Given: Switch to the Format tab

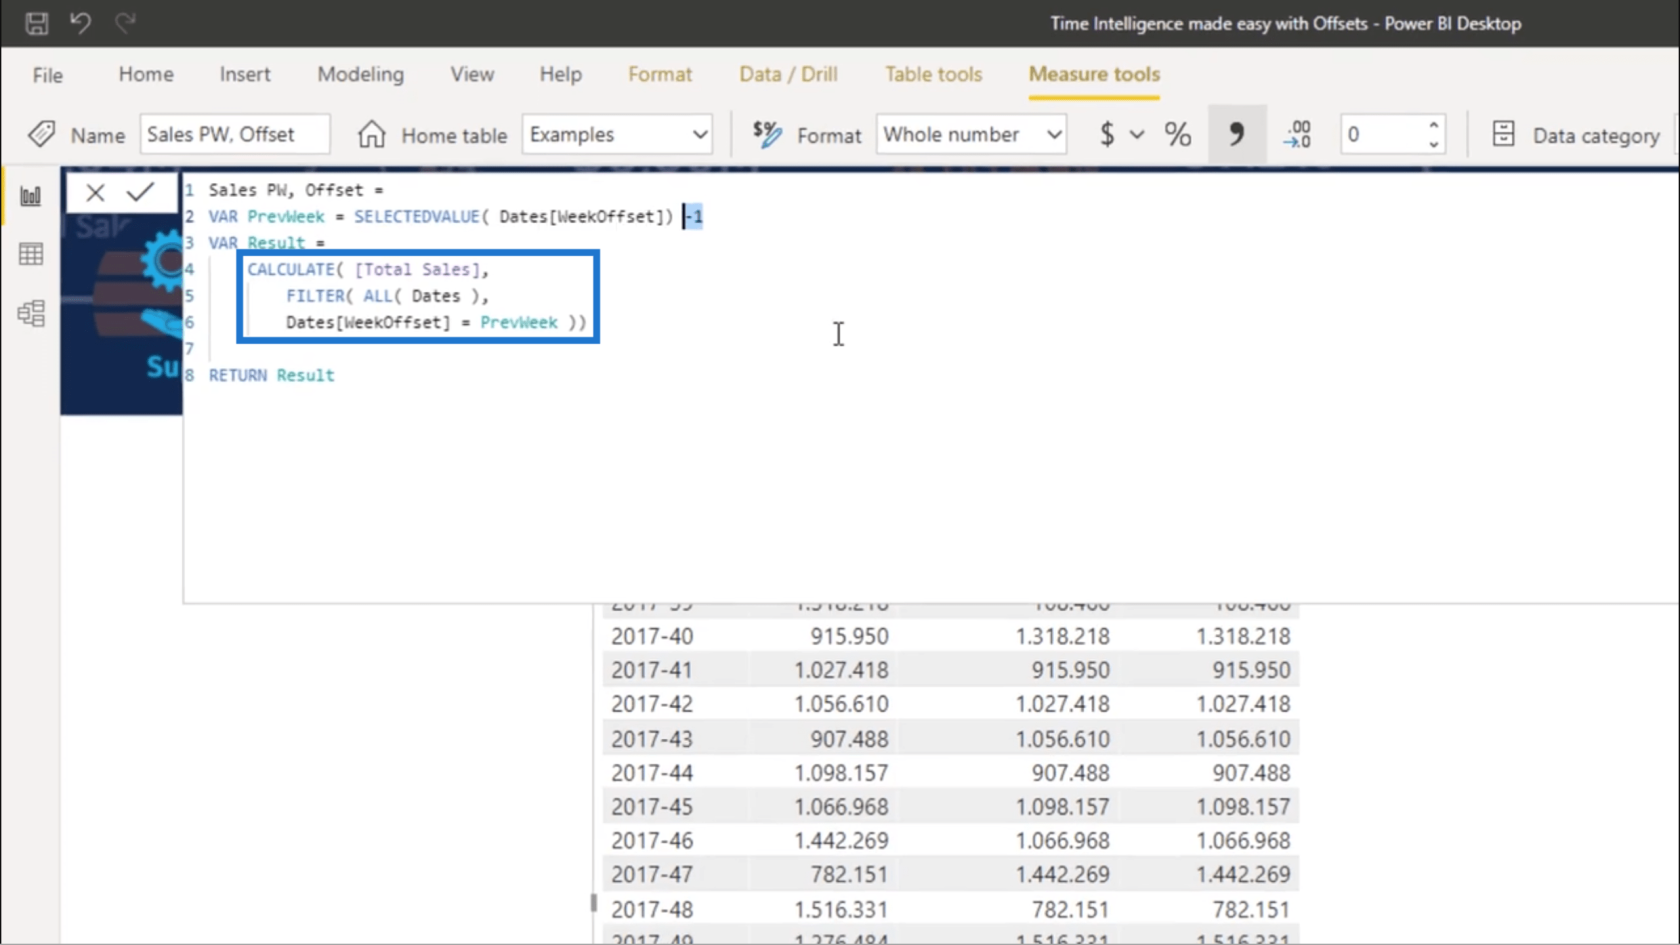Looking at the screenshot, I should (660, 74).
